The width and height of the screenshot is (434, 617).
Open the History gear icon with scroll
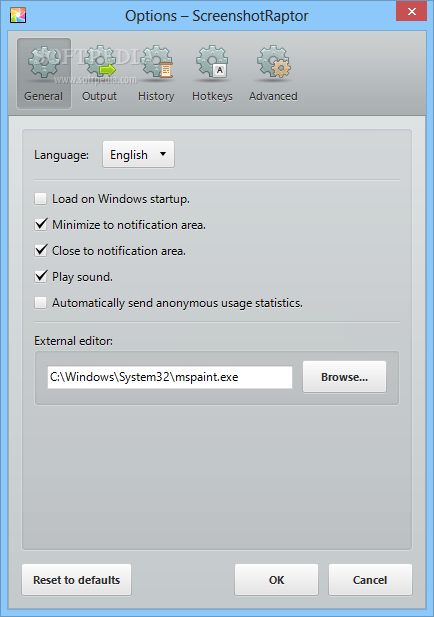click(x=156, y=62)
